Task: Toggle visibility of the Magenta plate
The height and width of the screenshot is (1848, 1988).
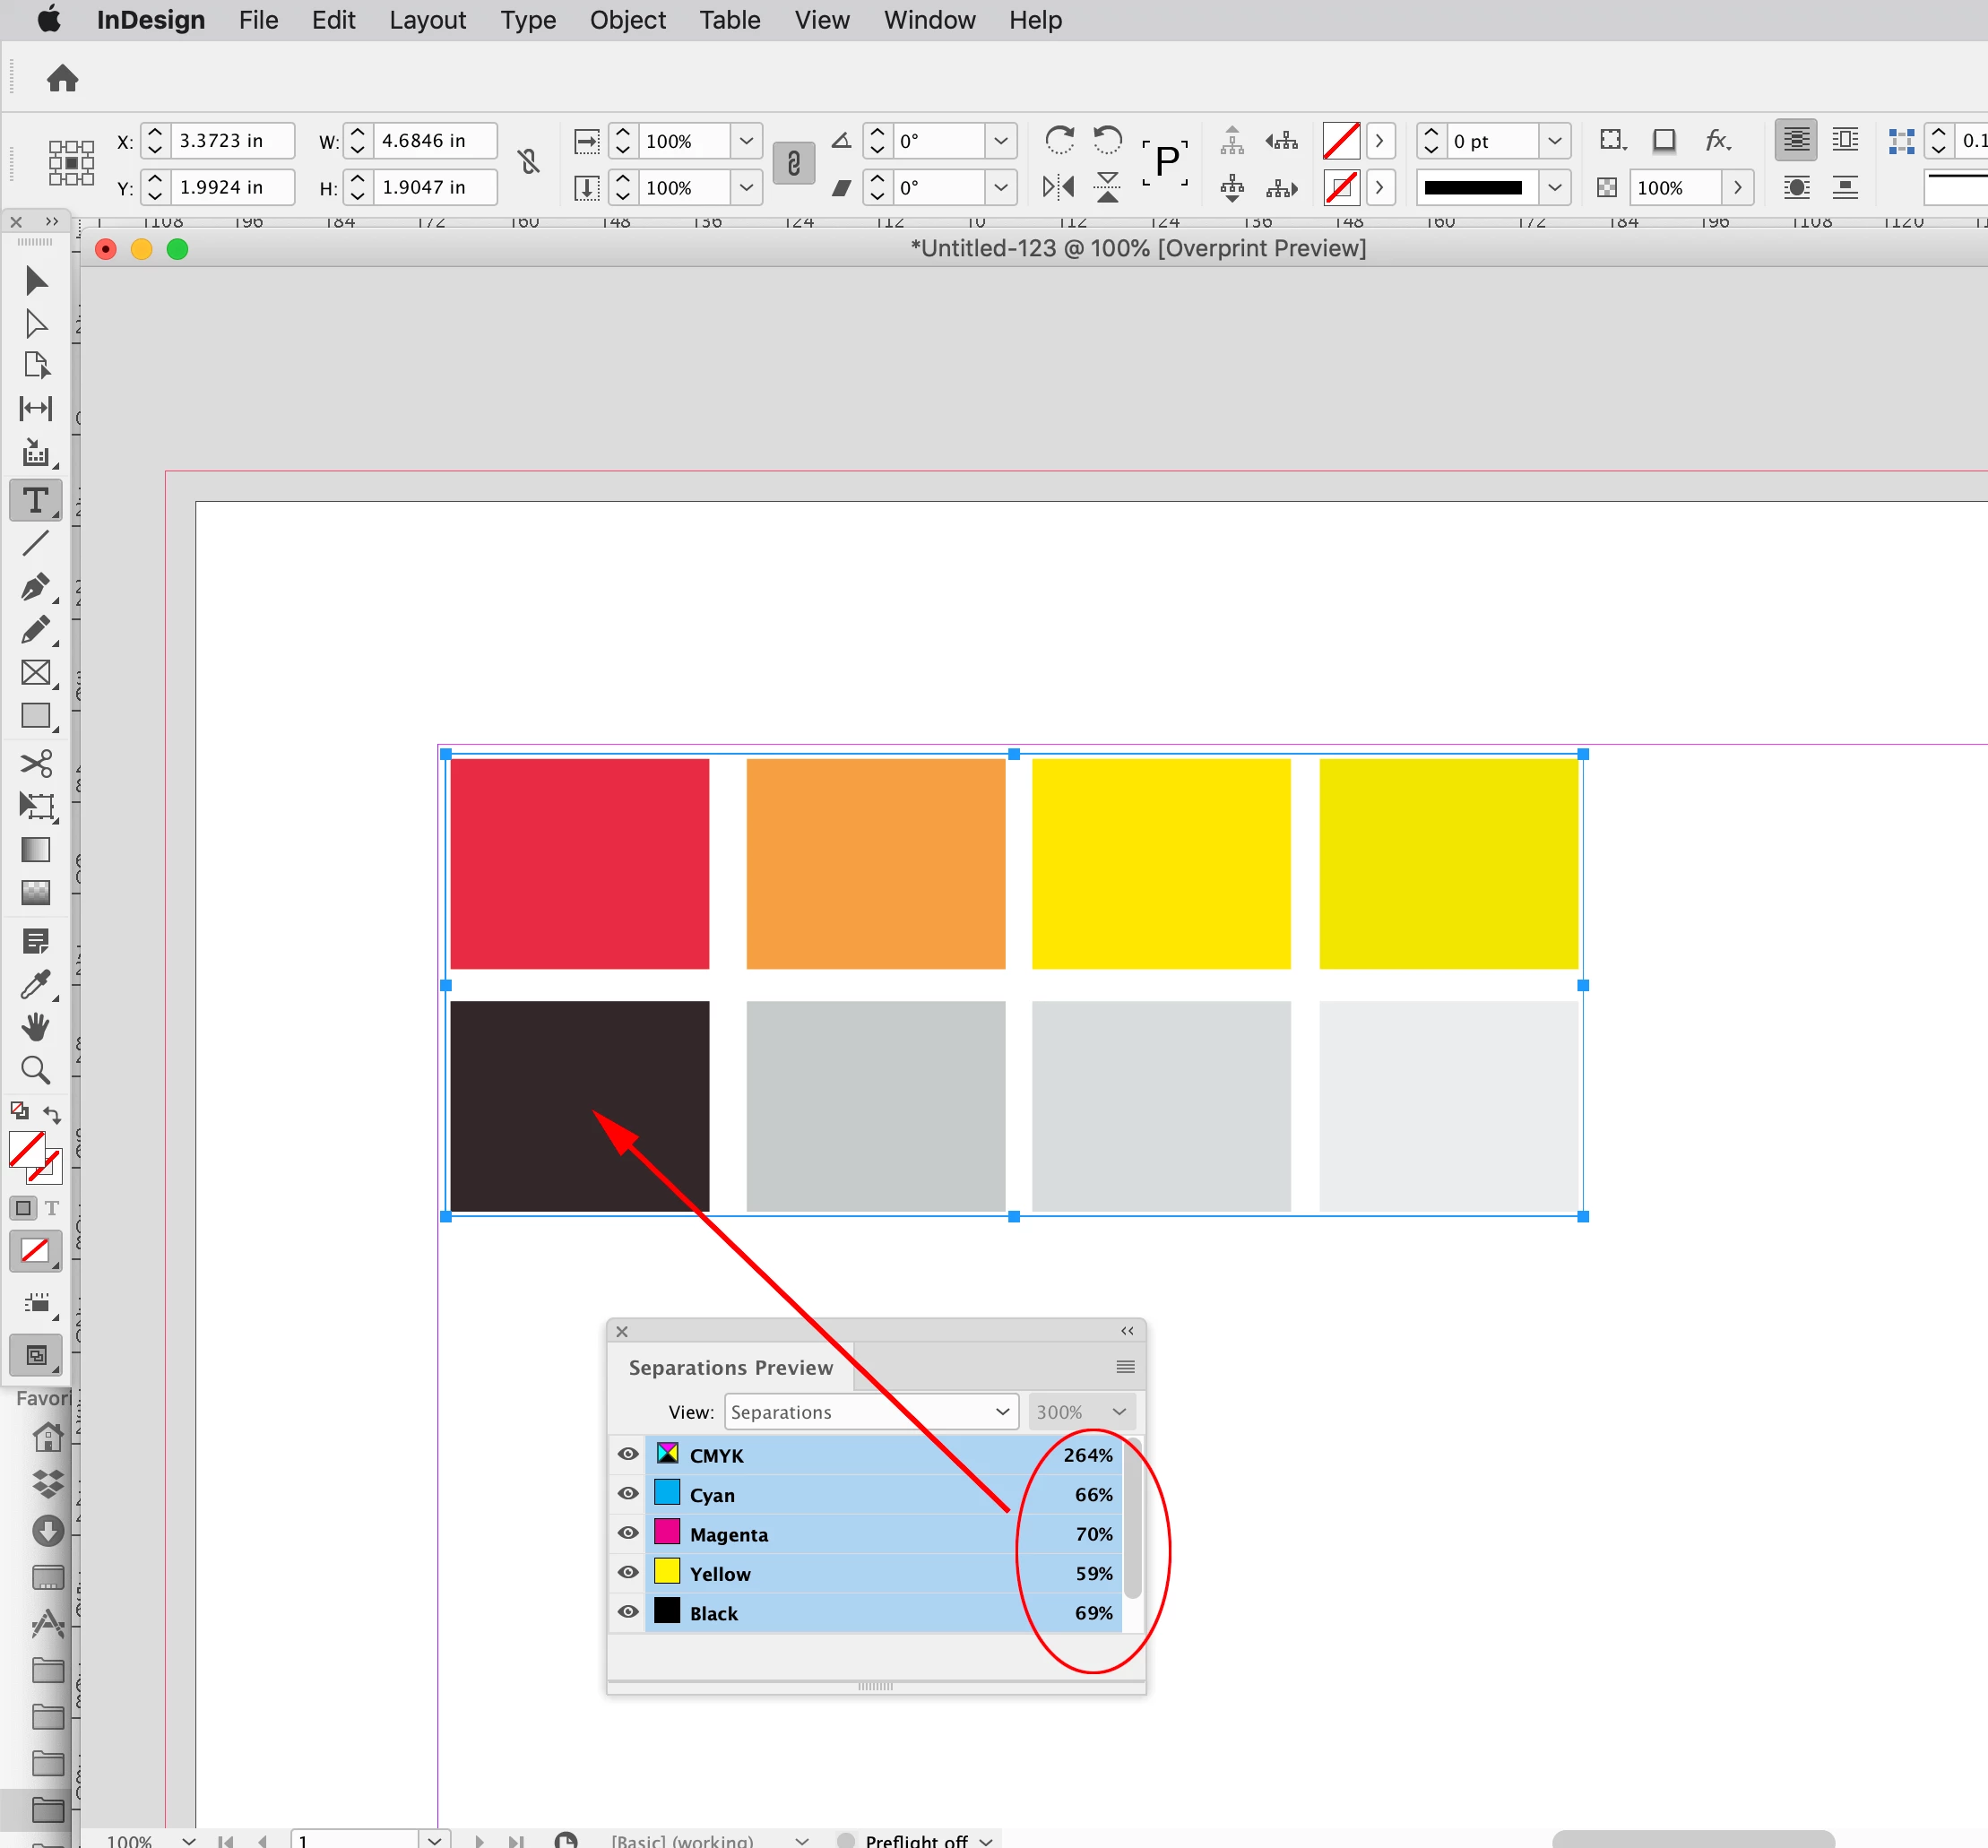Action: point(628,1532)
